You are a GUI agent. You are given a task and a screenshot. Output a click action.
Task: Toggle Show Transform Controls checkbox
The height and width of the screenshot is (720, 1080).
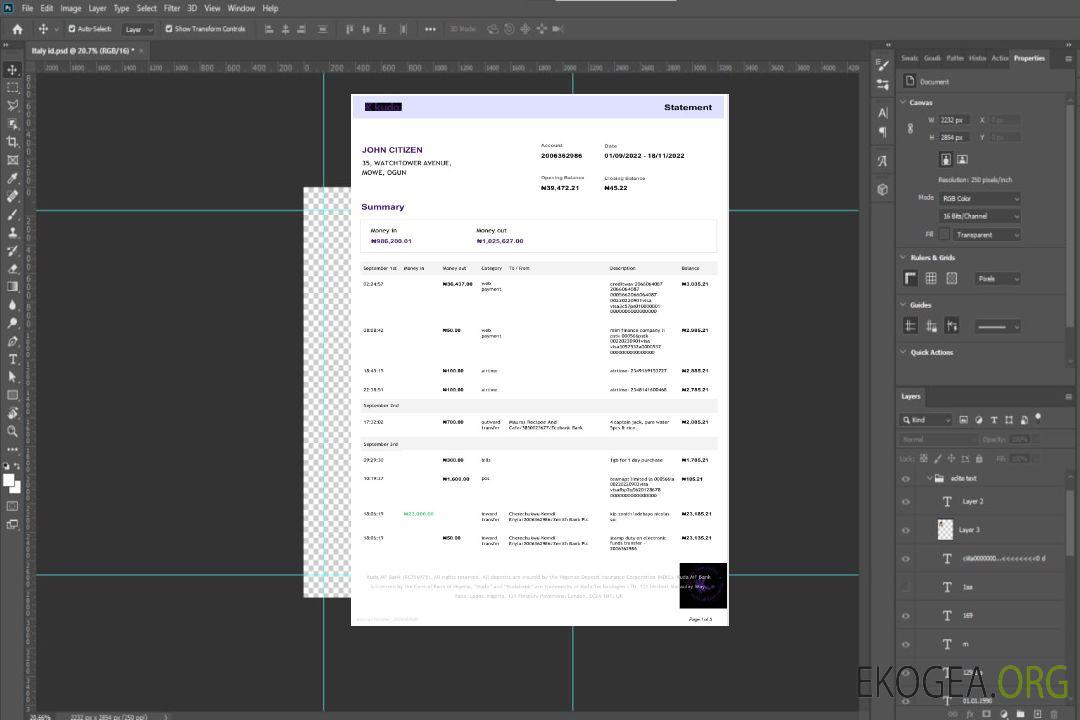pos(169,29)
